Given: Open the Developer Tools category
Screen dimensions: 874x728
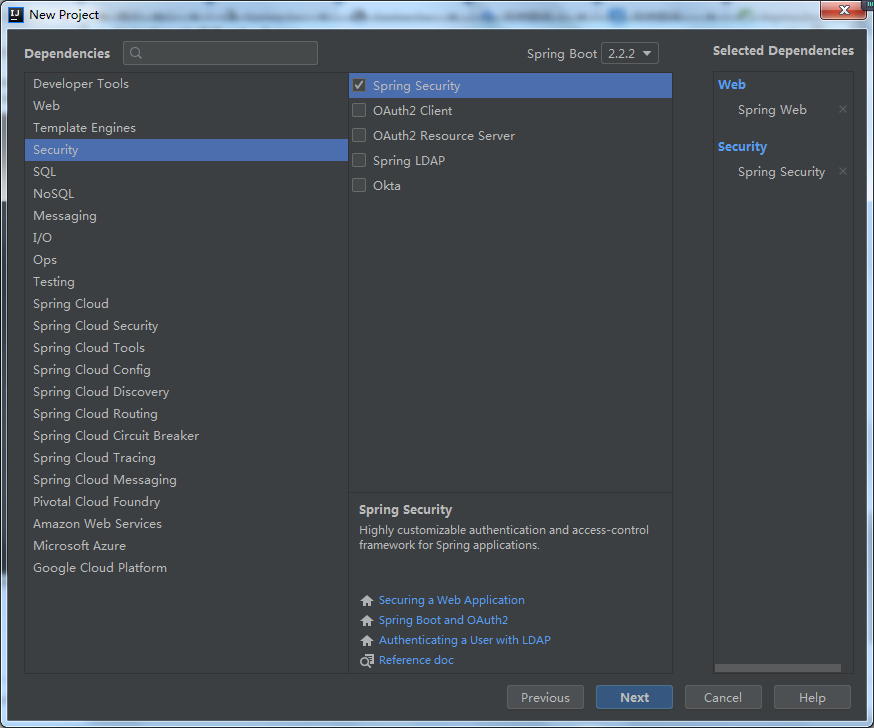Looking at the screenshot, I should 81,84.
